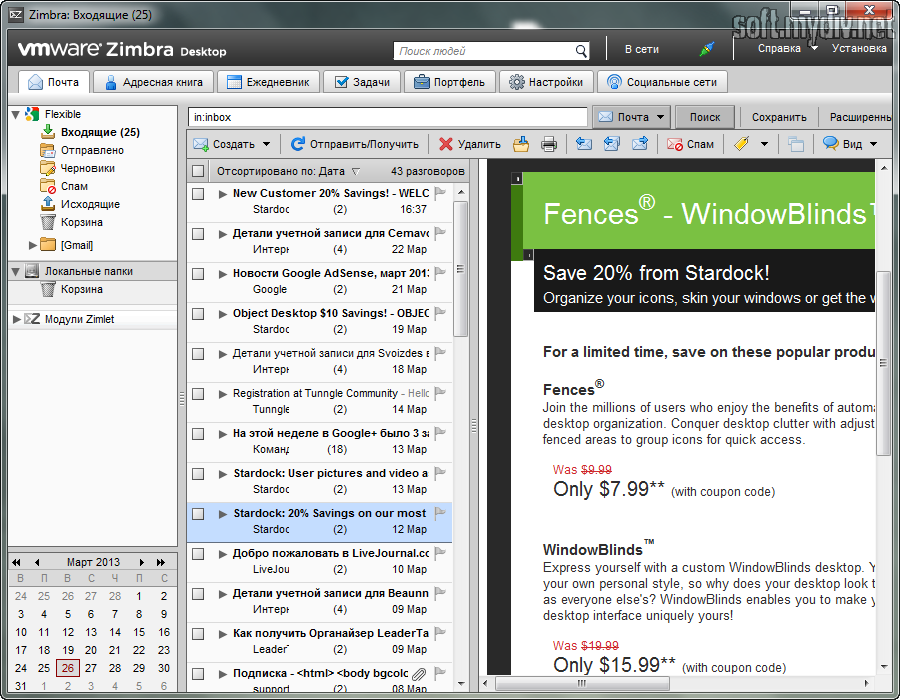
Task: Toggle the select-all checkbox in list header
Action: pos(198,171)
